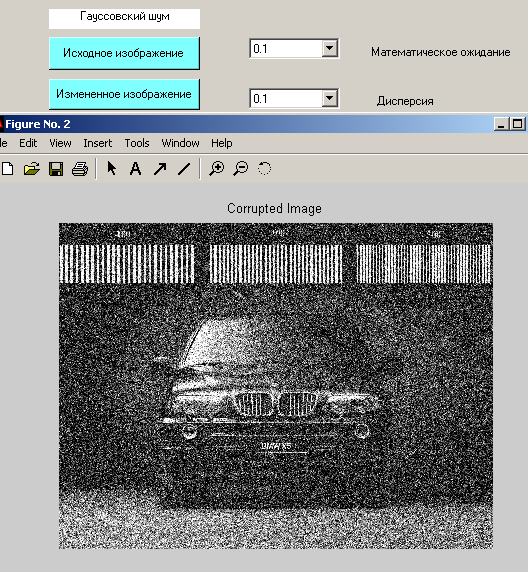Click the 0.1 value field beside Дисперсия
The height and width of the screenshot is (572, 528).
click(x=286, y=98)
